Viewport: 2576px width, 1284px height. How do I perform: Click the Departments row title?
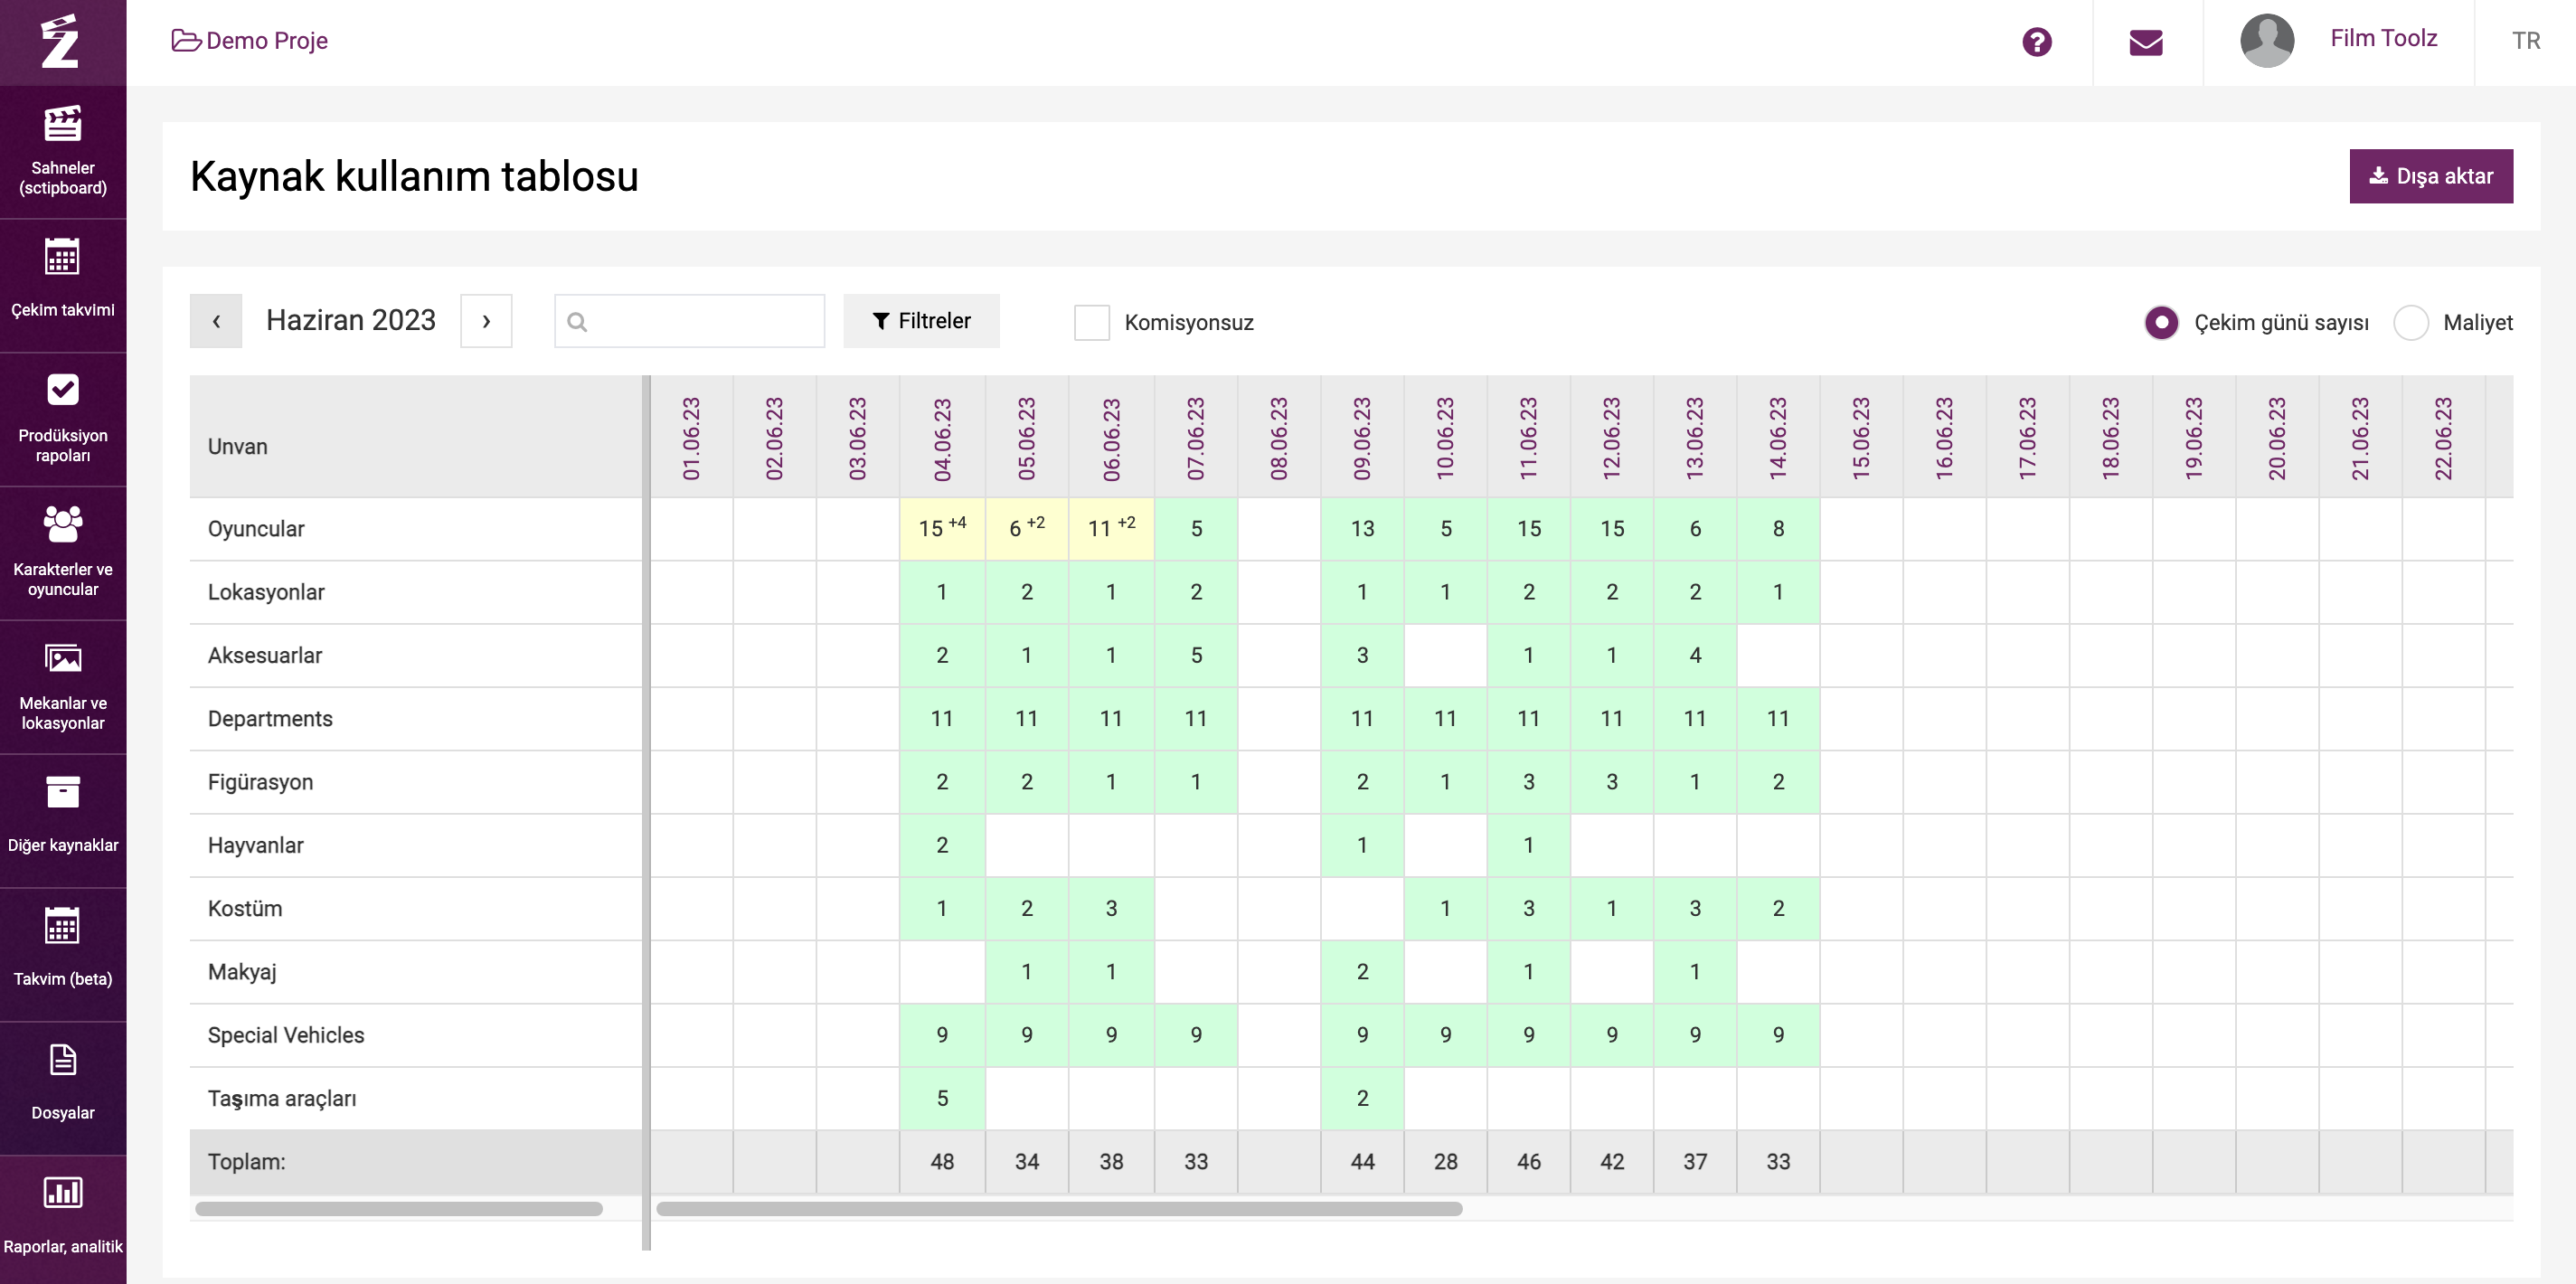(x=270, y=718)
